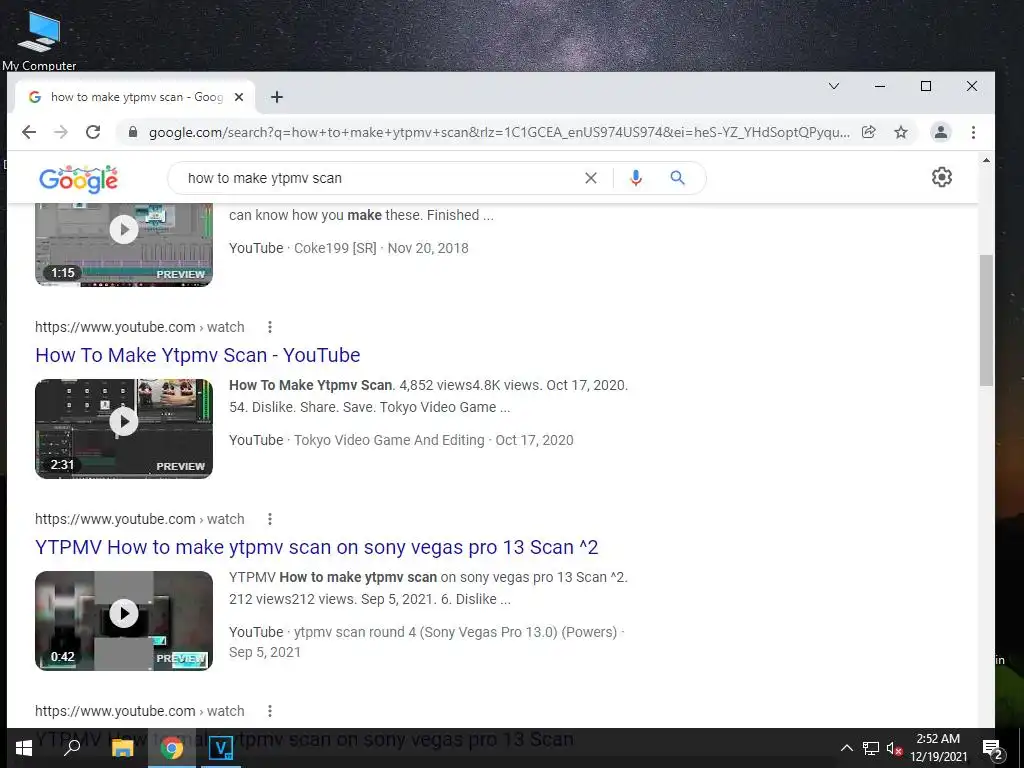The image size is (1024, 768).
Task: Click the page vertical scrollbar thumb
Action: (x=986, y=320)
